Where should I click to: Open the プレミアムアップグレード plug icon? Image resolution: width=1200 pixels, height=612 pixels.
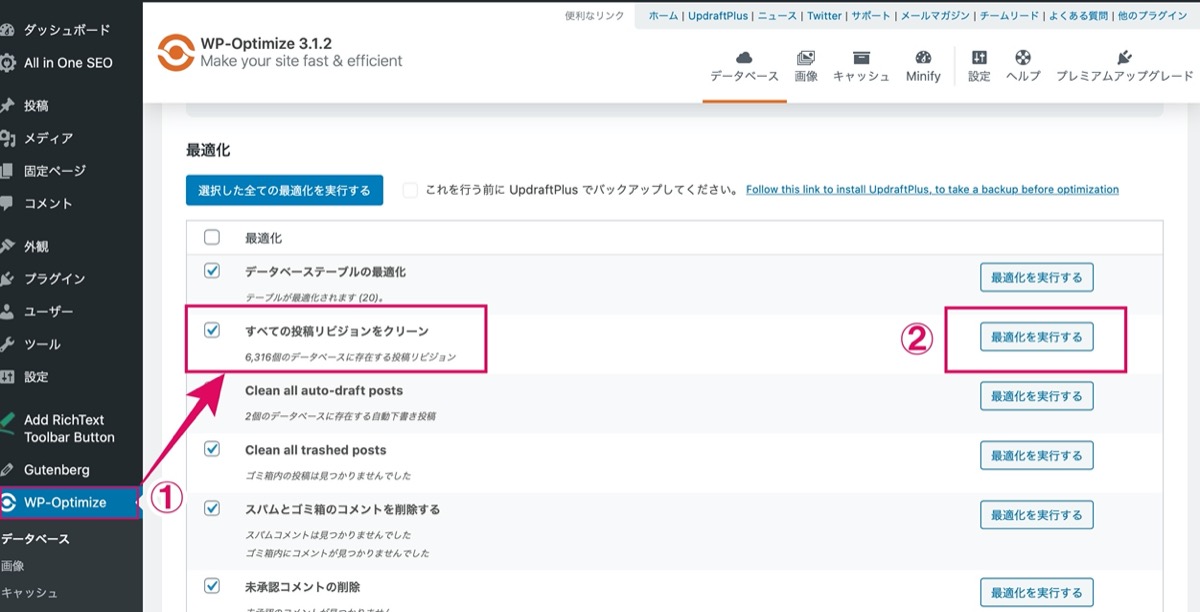(x=1124, y=57)
